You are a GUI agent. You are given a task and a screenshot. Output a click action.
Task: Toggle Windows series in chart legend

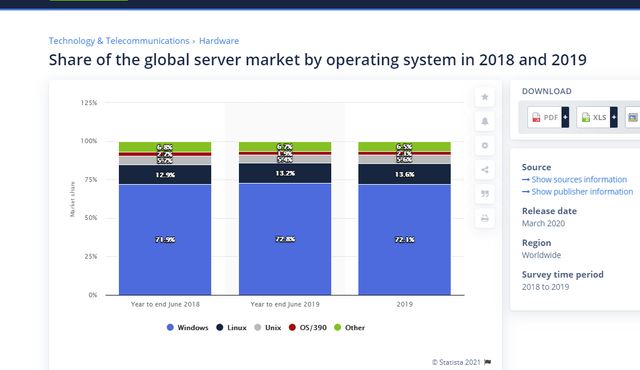click(x=188, y=328)
